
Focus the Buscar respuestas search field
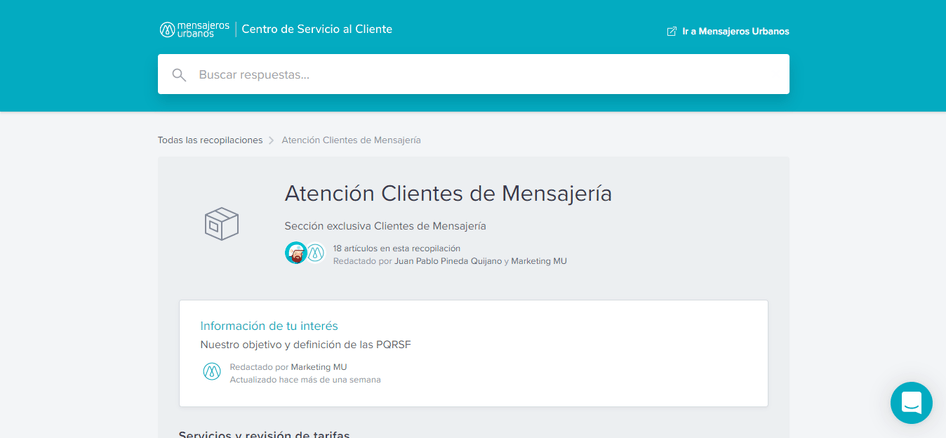tap(480, 74)
